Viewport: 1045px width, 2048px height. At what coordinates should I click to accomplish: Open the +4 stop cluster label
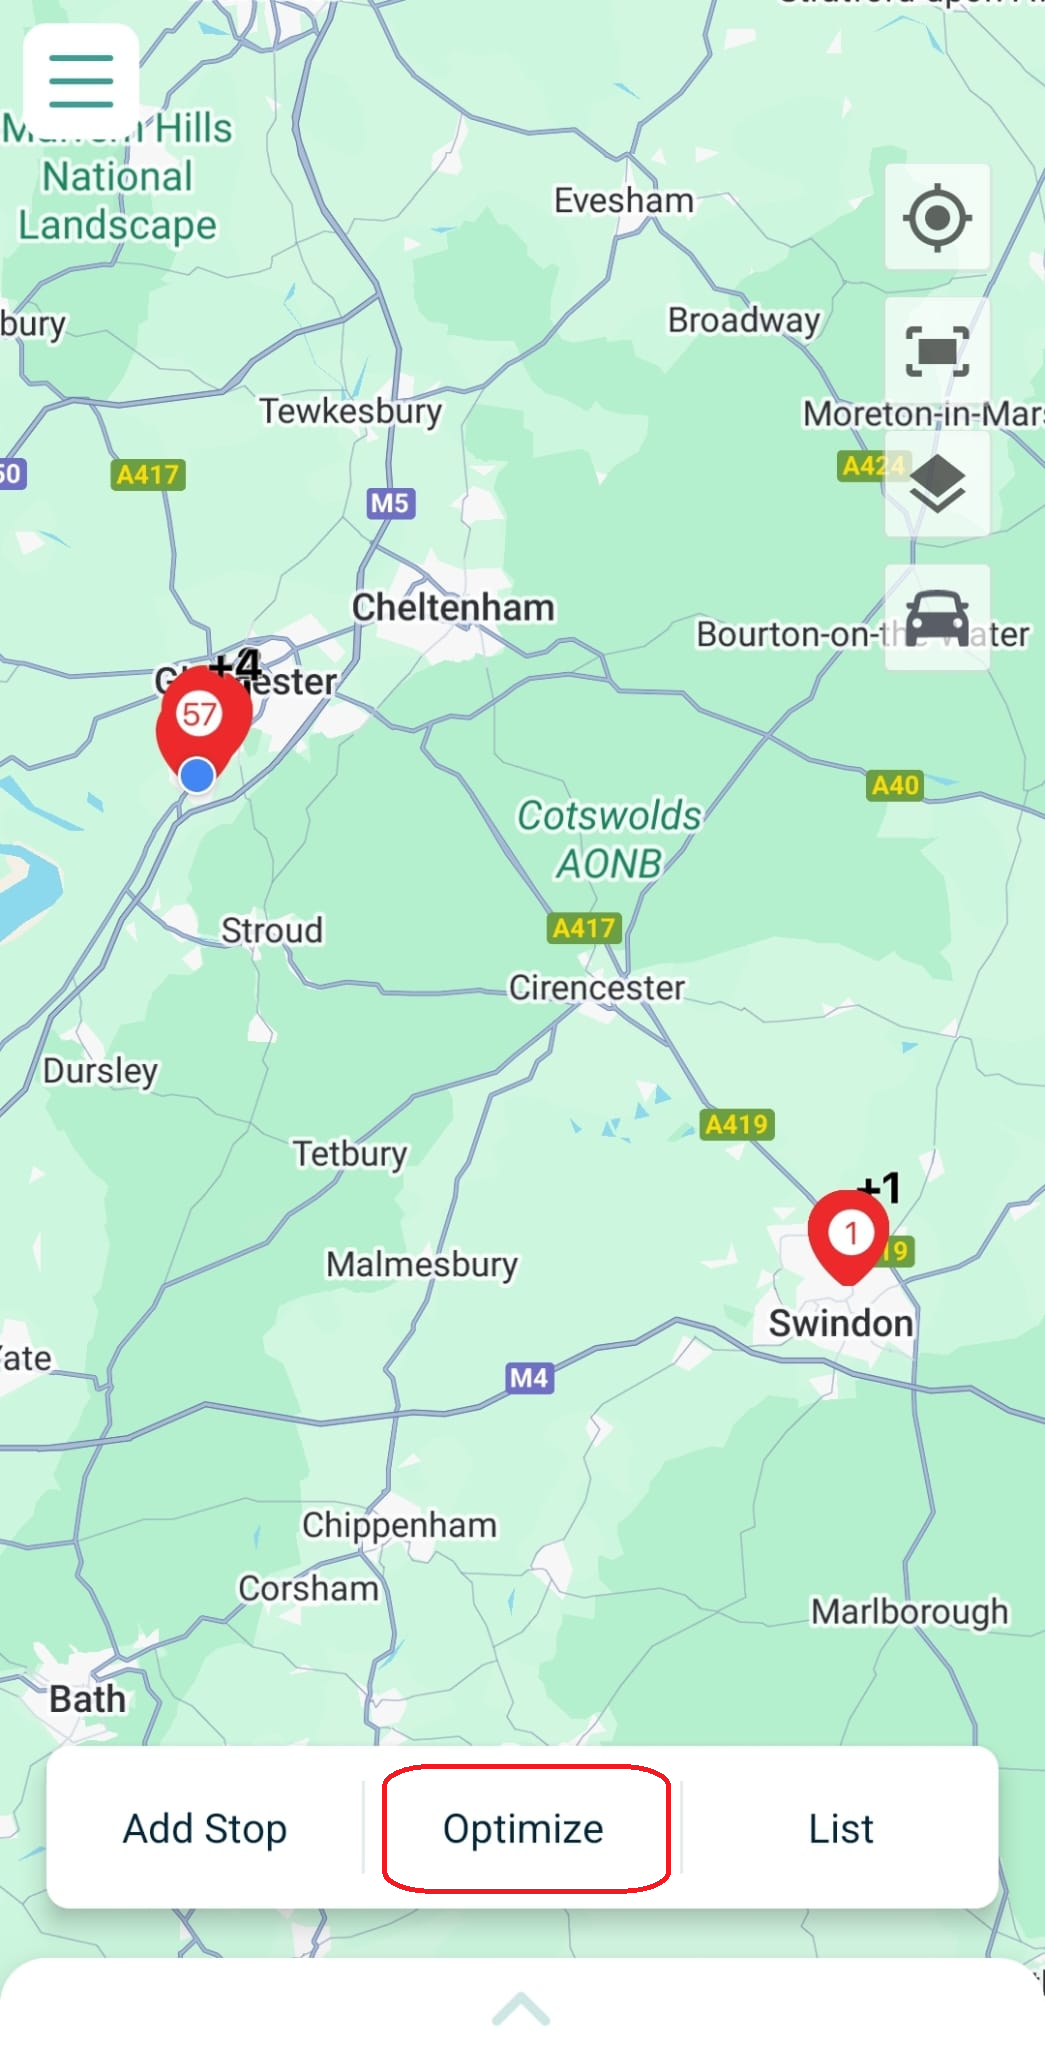(x=235, y=665)
